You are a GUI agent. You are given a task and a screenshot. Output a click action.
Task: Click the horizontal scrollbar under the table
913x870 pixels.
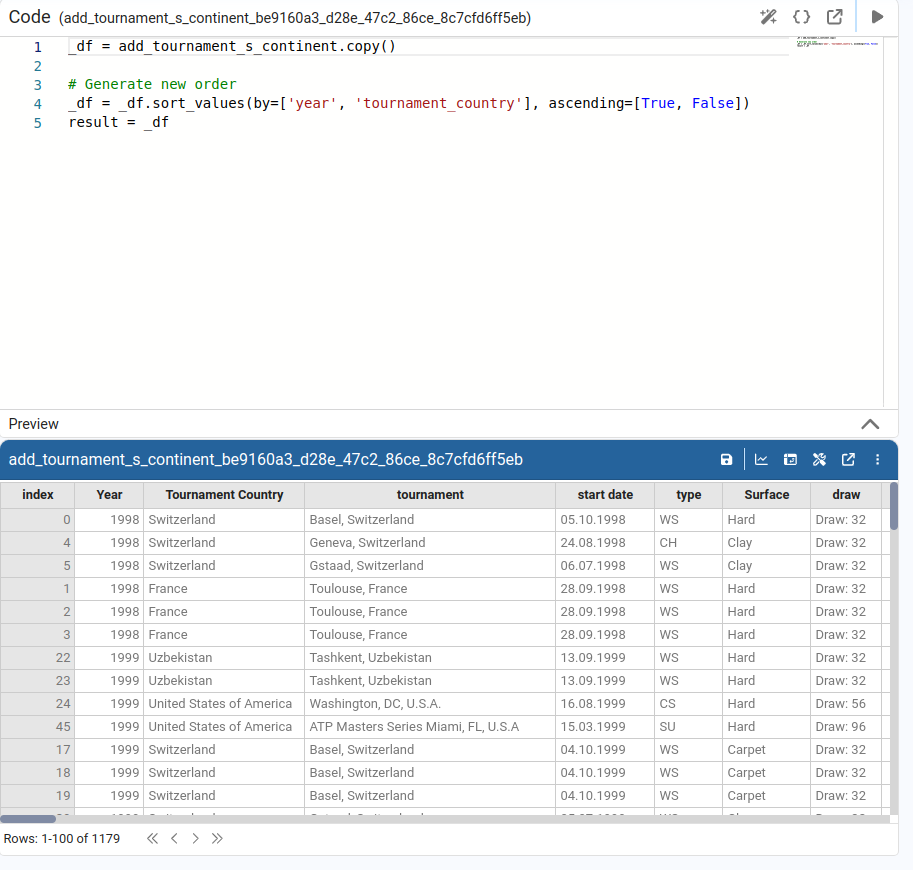point(28,819)
